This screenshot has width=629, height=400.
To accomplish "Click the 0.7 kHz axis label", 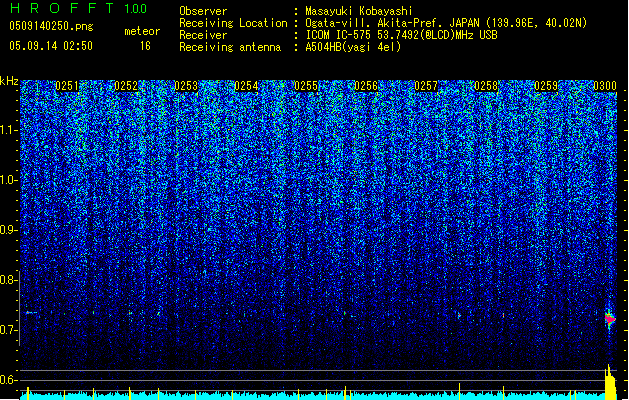I will coord(9,330).
